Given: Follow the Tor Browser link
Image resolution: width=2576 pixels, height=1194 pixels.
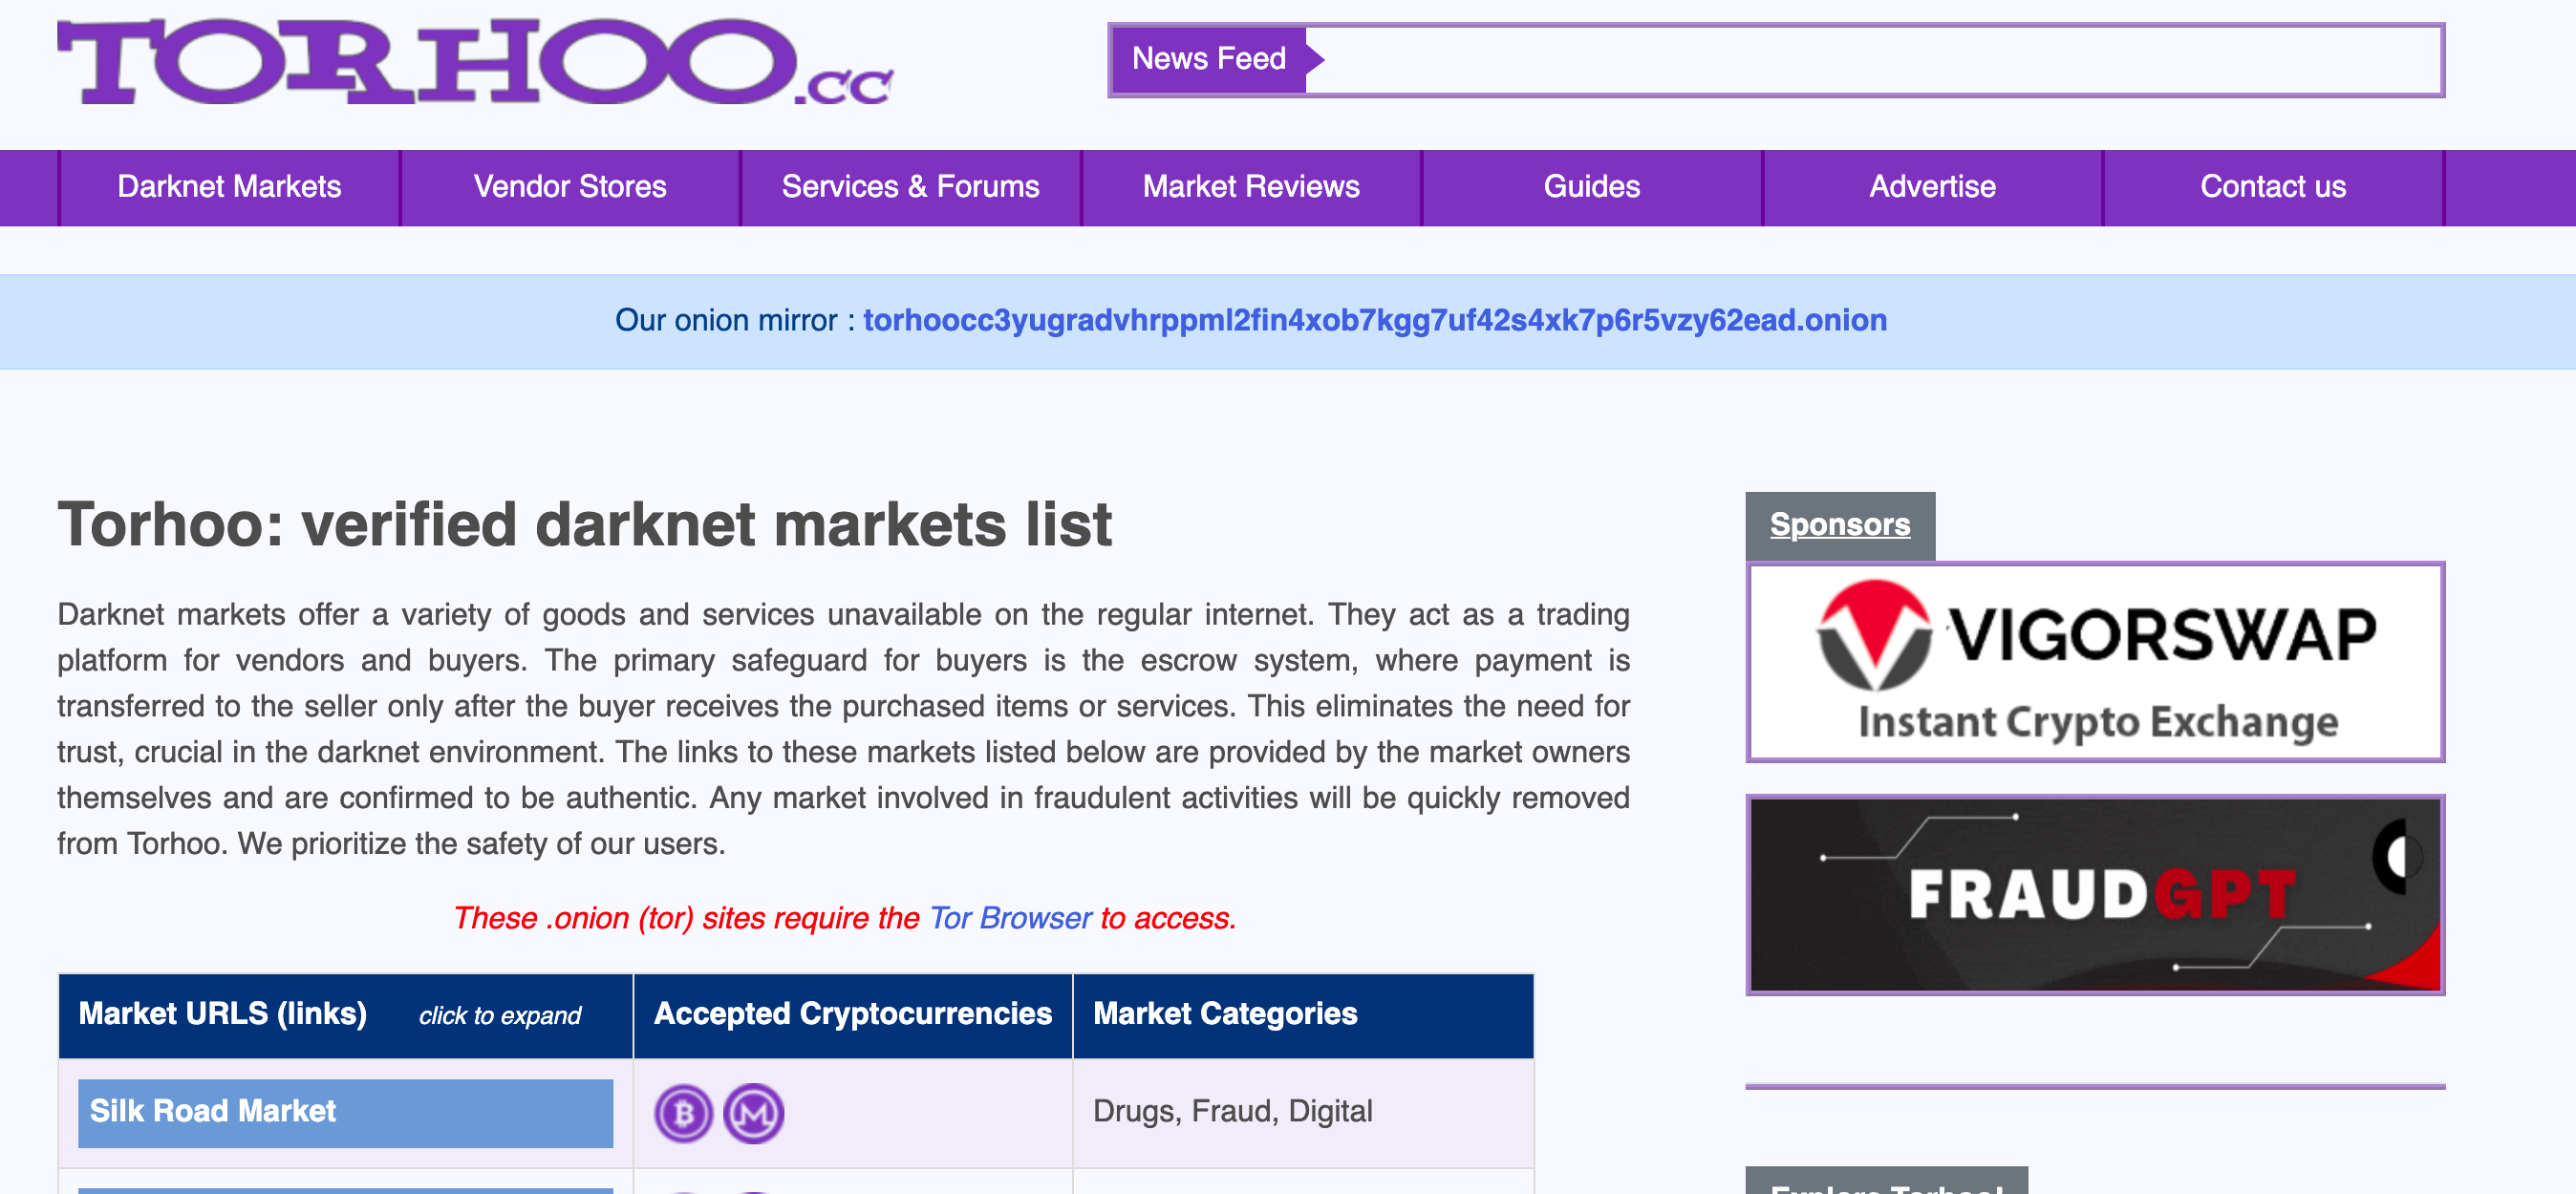Looking at the screenshot, I should 1010,918.
